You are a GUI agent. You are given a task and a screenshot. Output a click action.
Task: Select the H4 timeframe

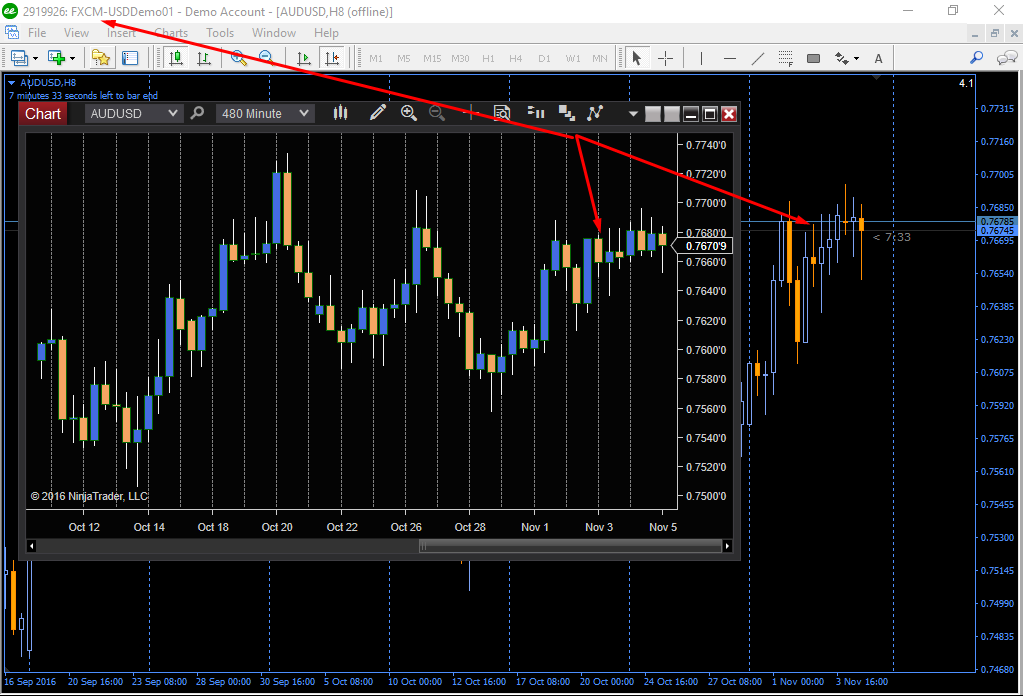(515, 59)
